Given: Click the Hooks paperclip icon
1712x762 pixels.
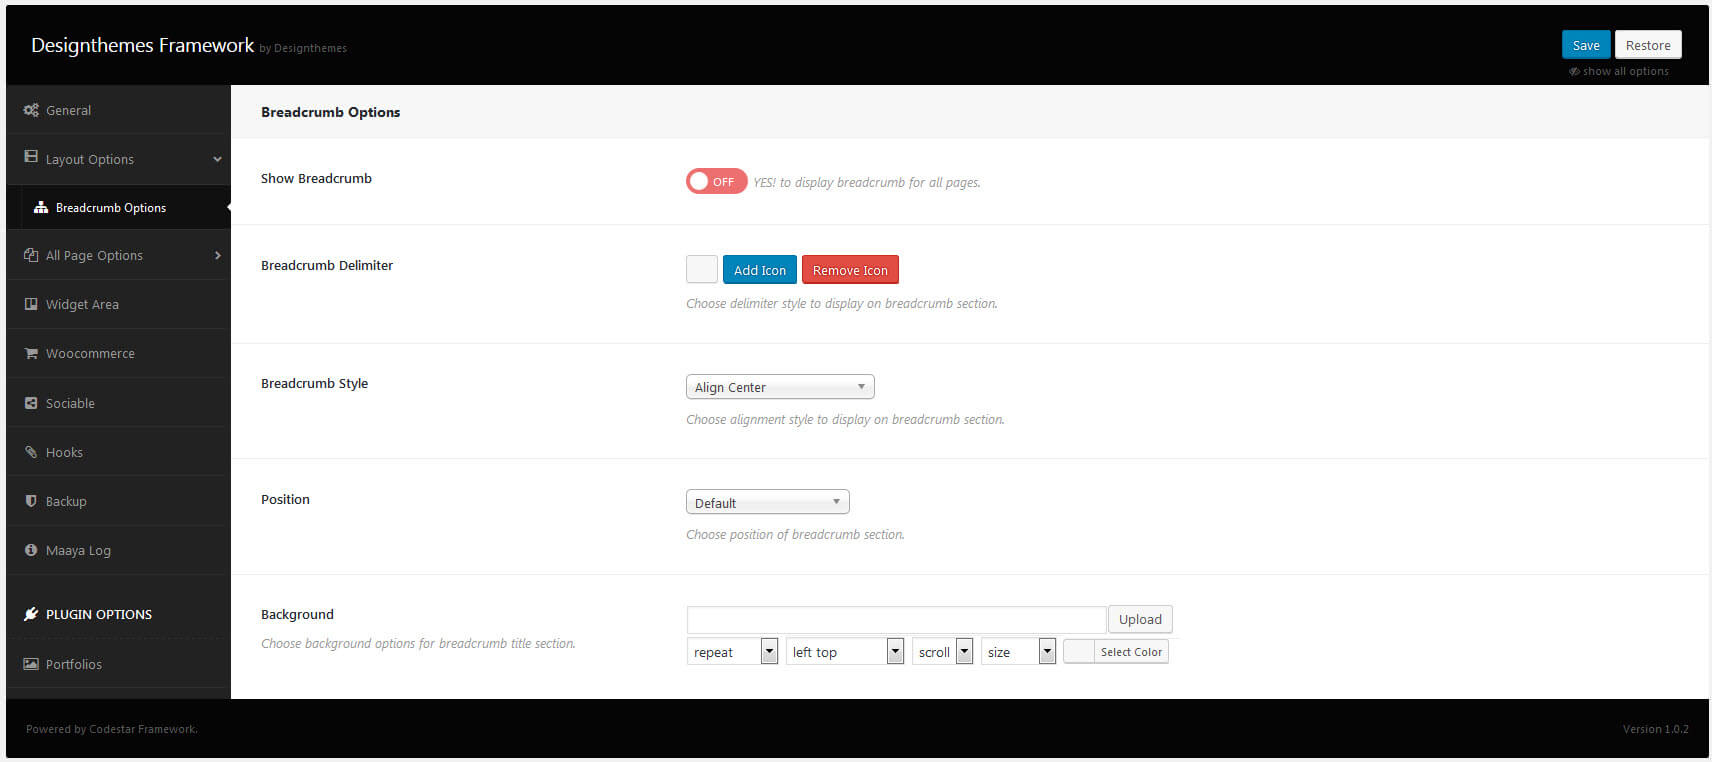Looking at the screenshot, I should (x=31, y=452).
